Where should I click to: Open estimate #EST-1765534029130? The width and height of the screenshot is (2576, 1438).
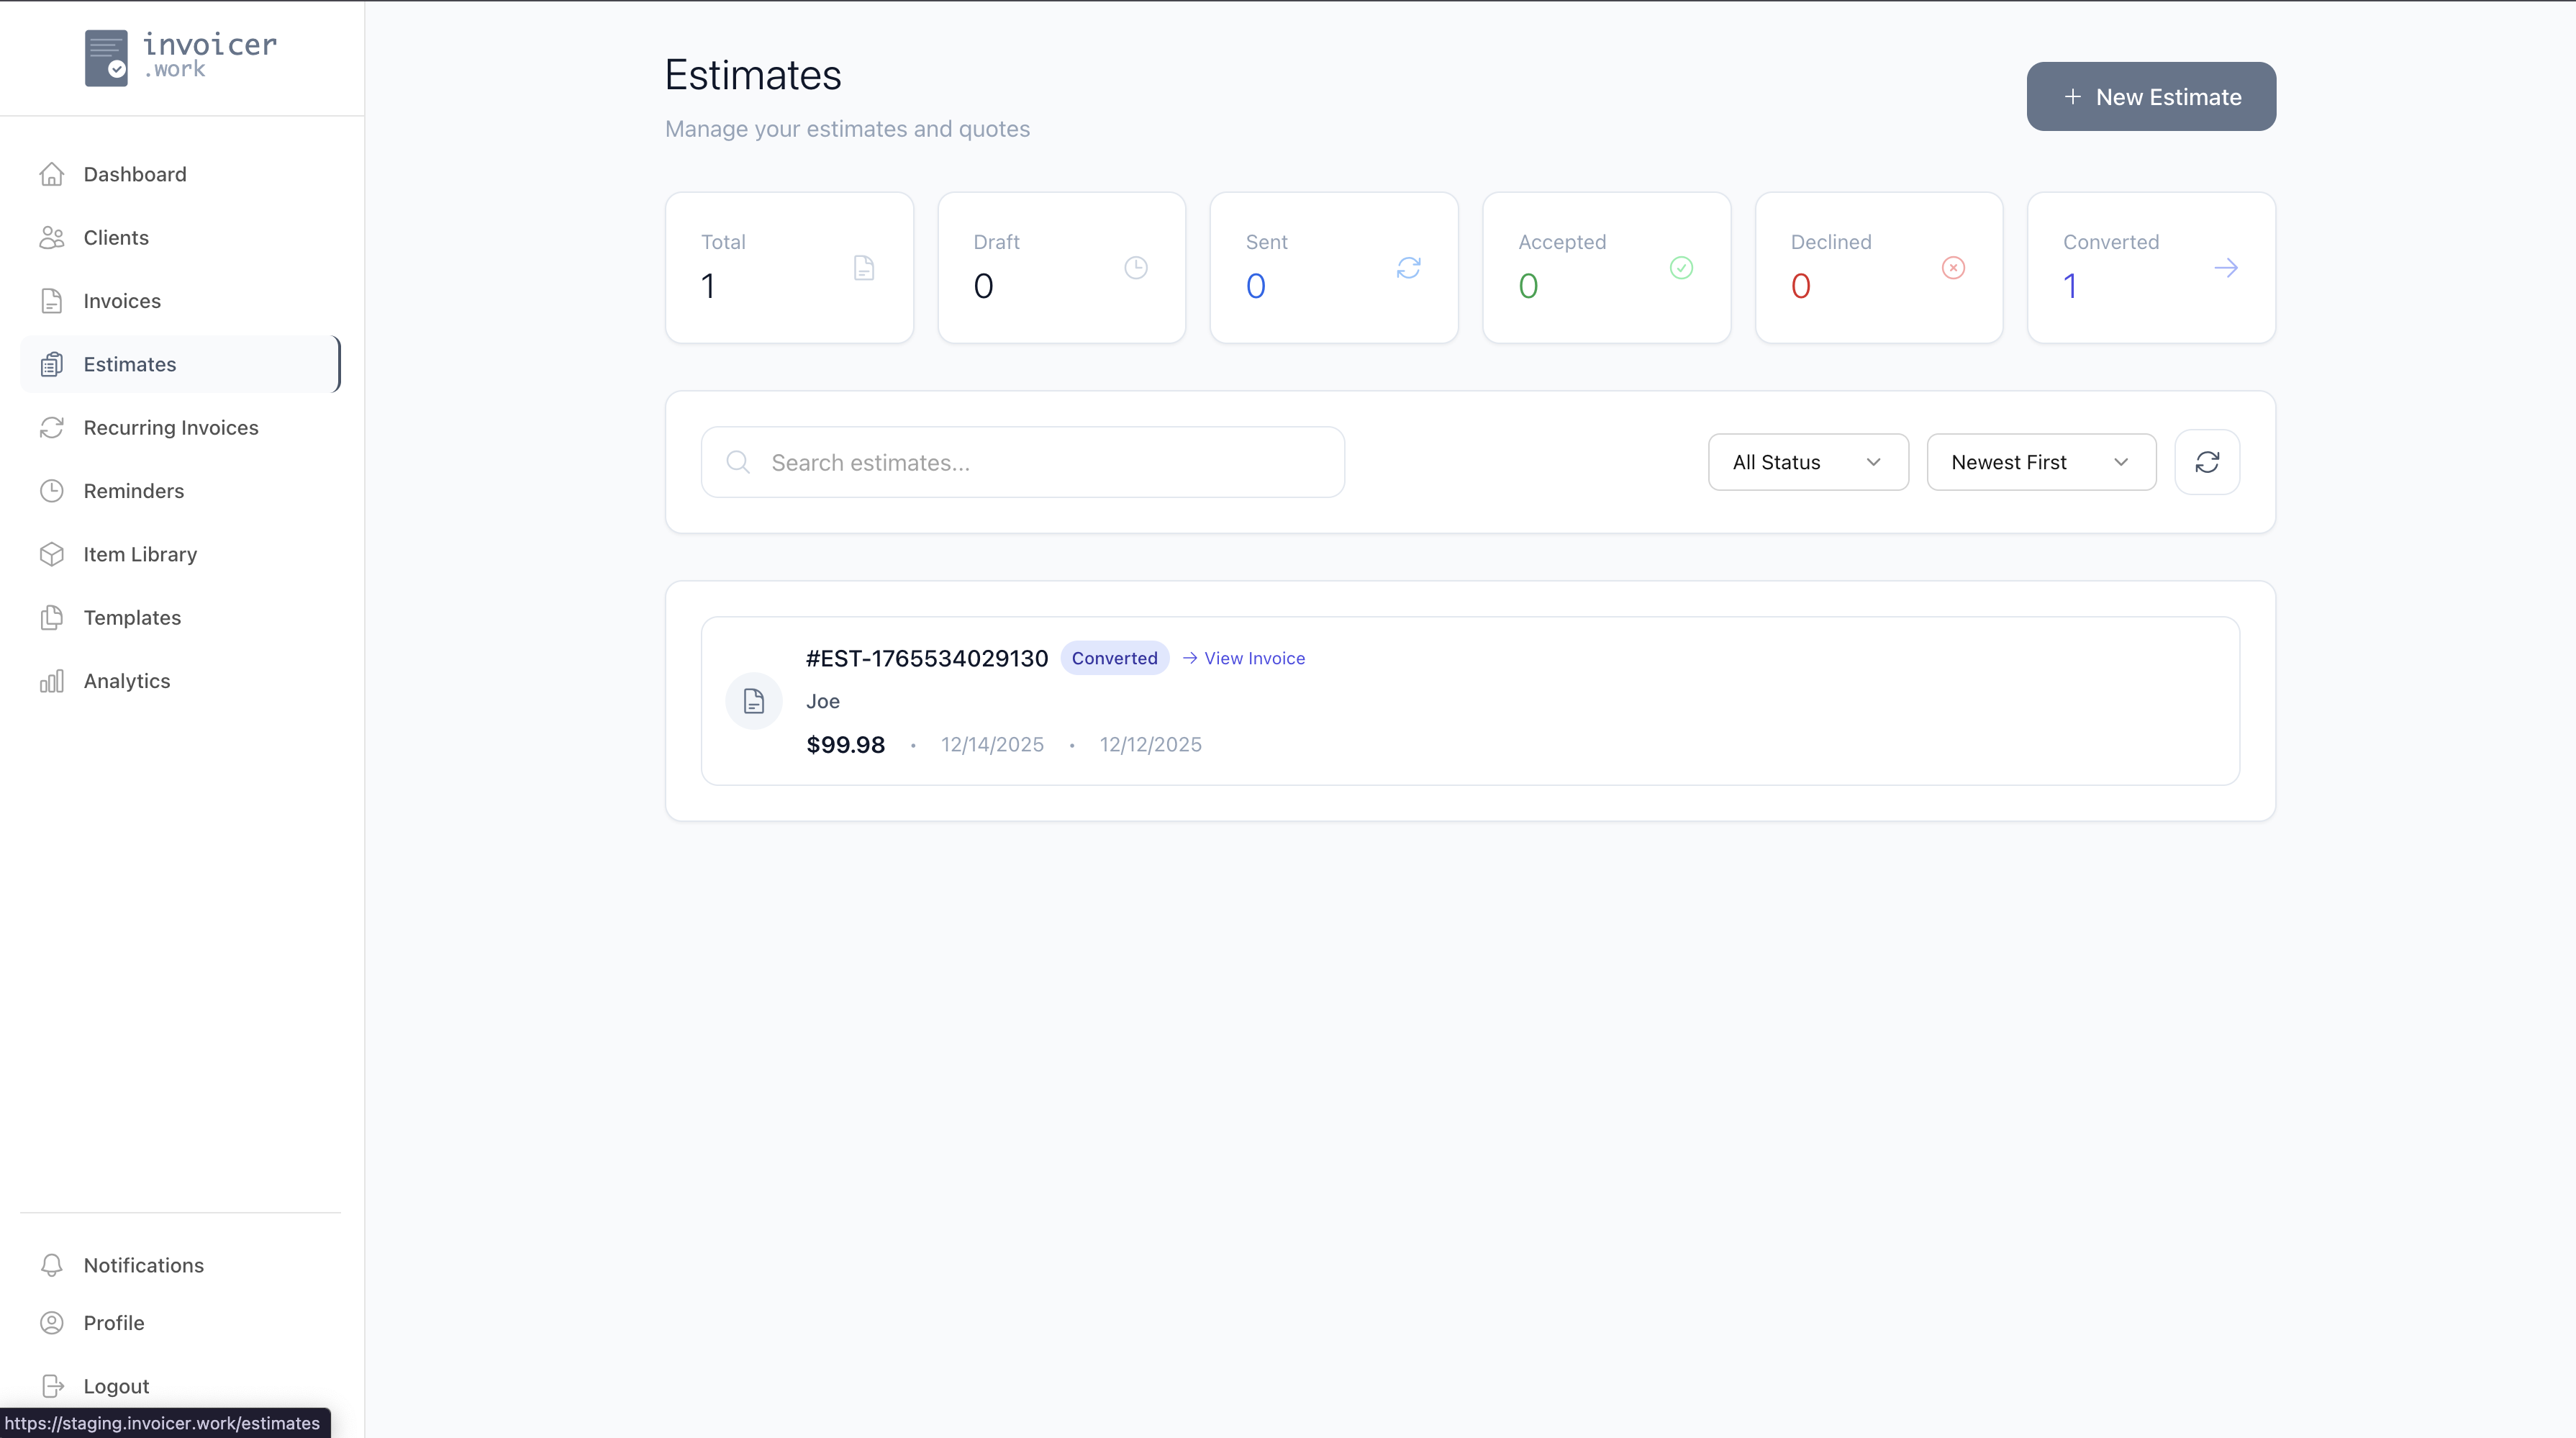tap(926, 658)
